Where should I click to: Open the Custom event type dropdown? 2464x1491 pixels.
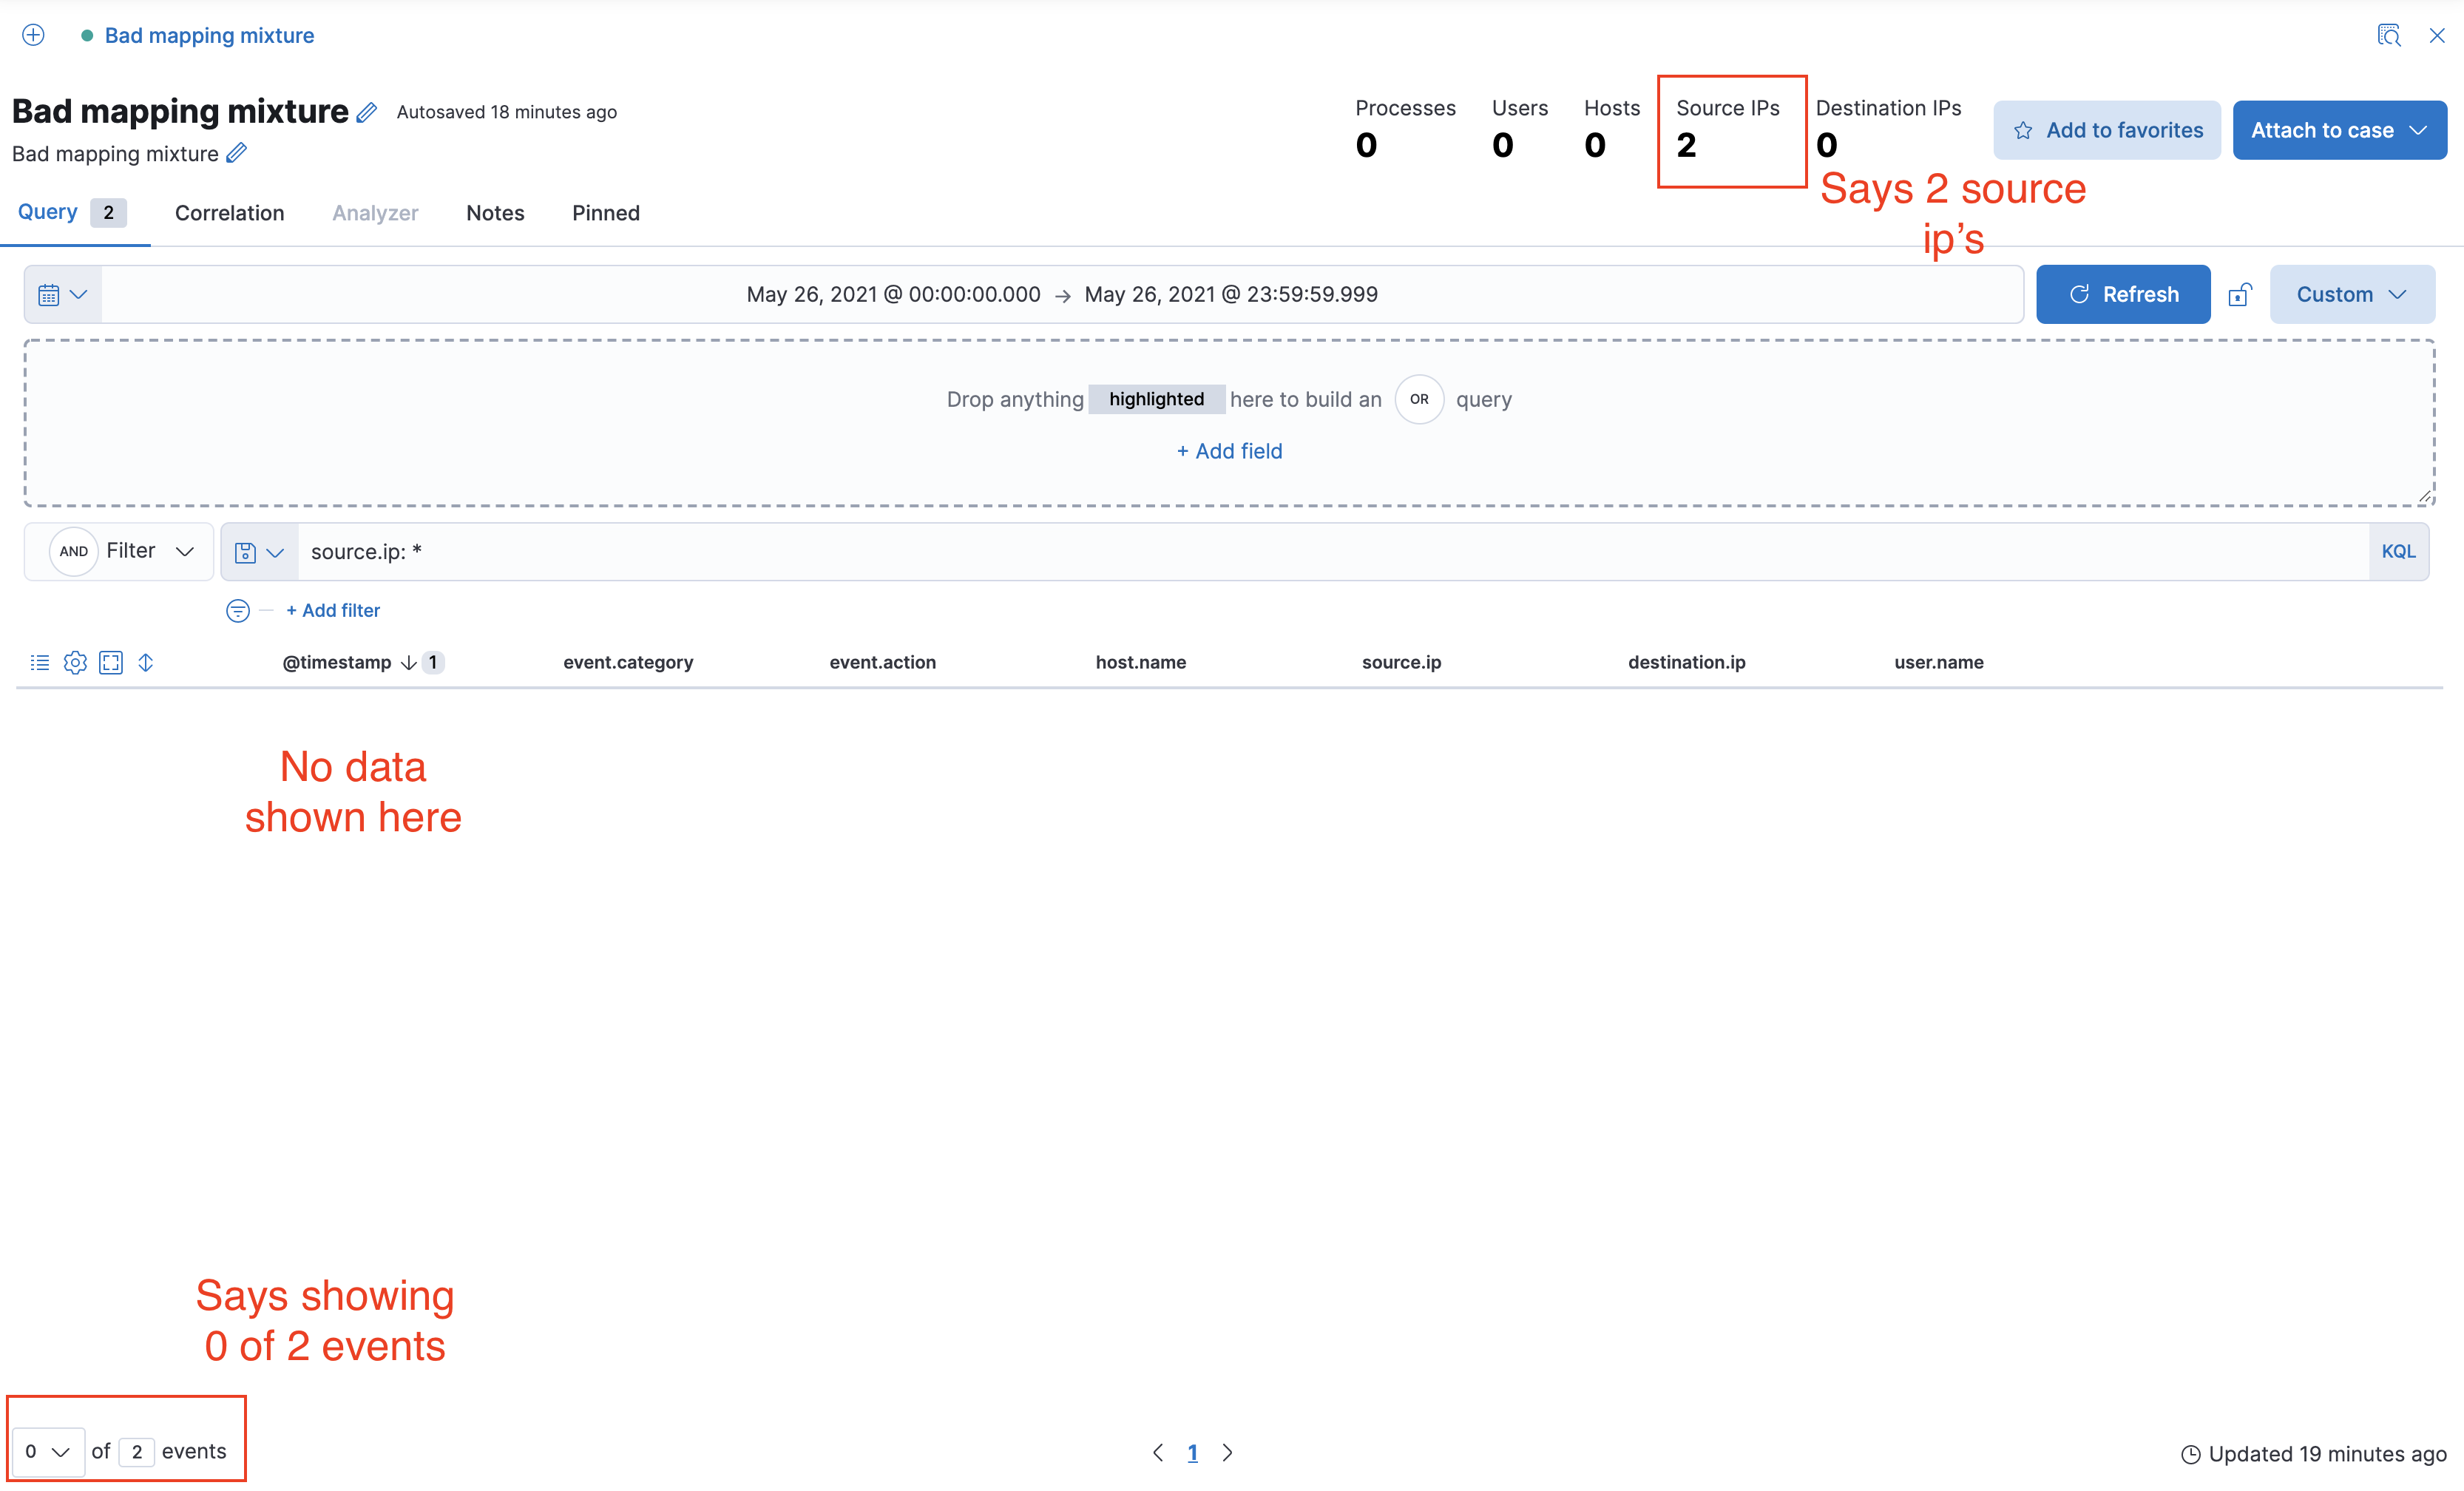coord(2352,294)
